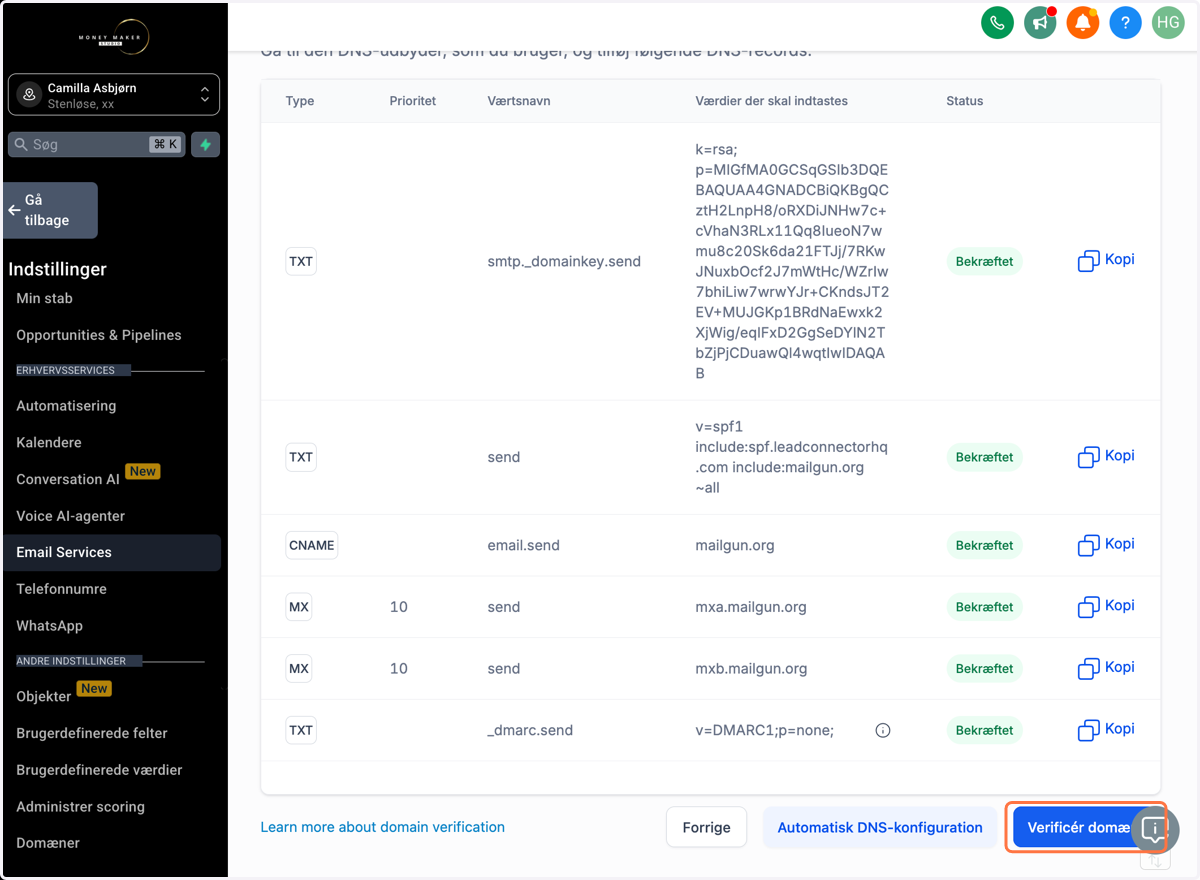Open Objekter settings
The width and height of the screenshot is (1200, 880).
(x=44, y=696)
